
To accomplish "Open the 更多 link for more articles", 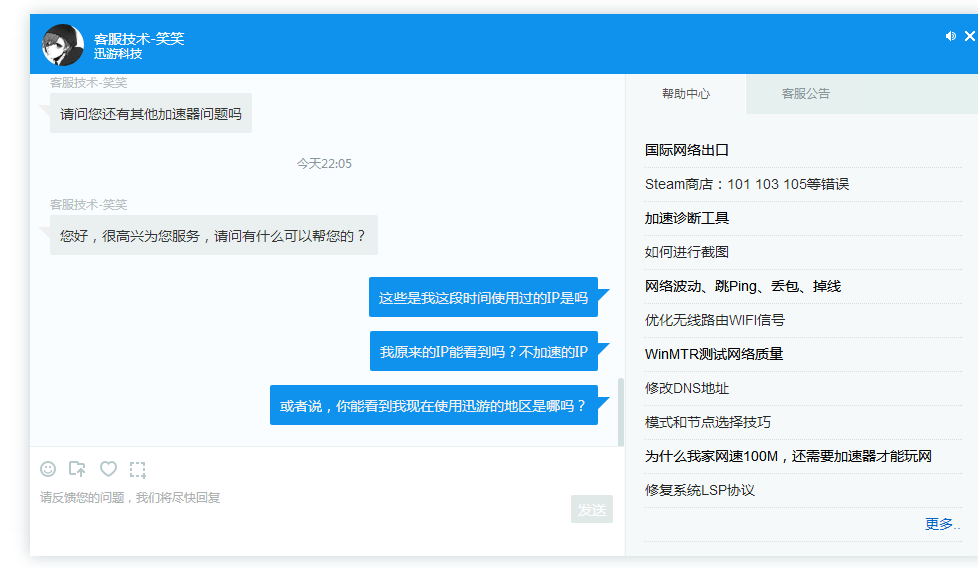I will [x=942, y=524].
